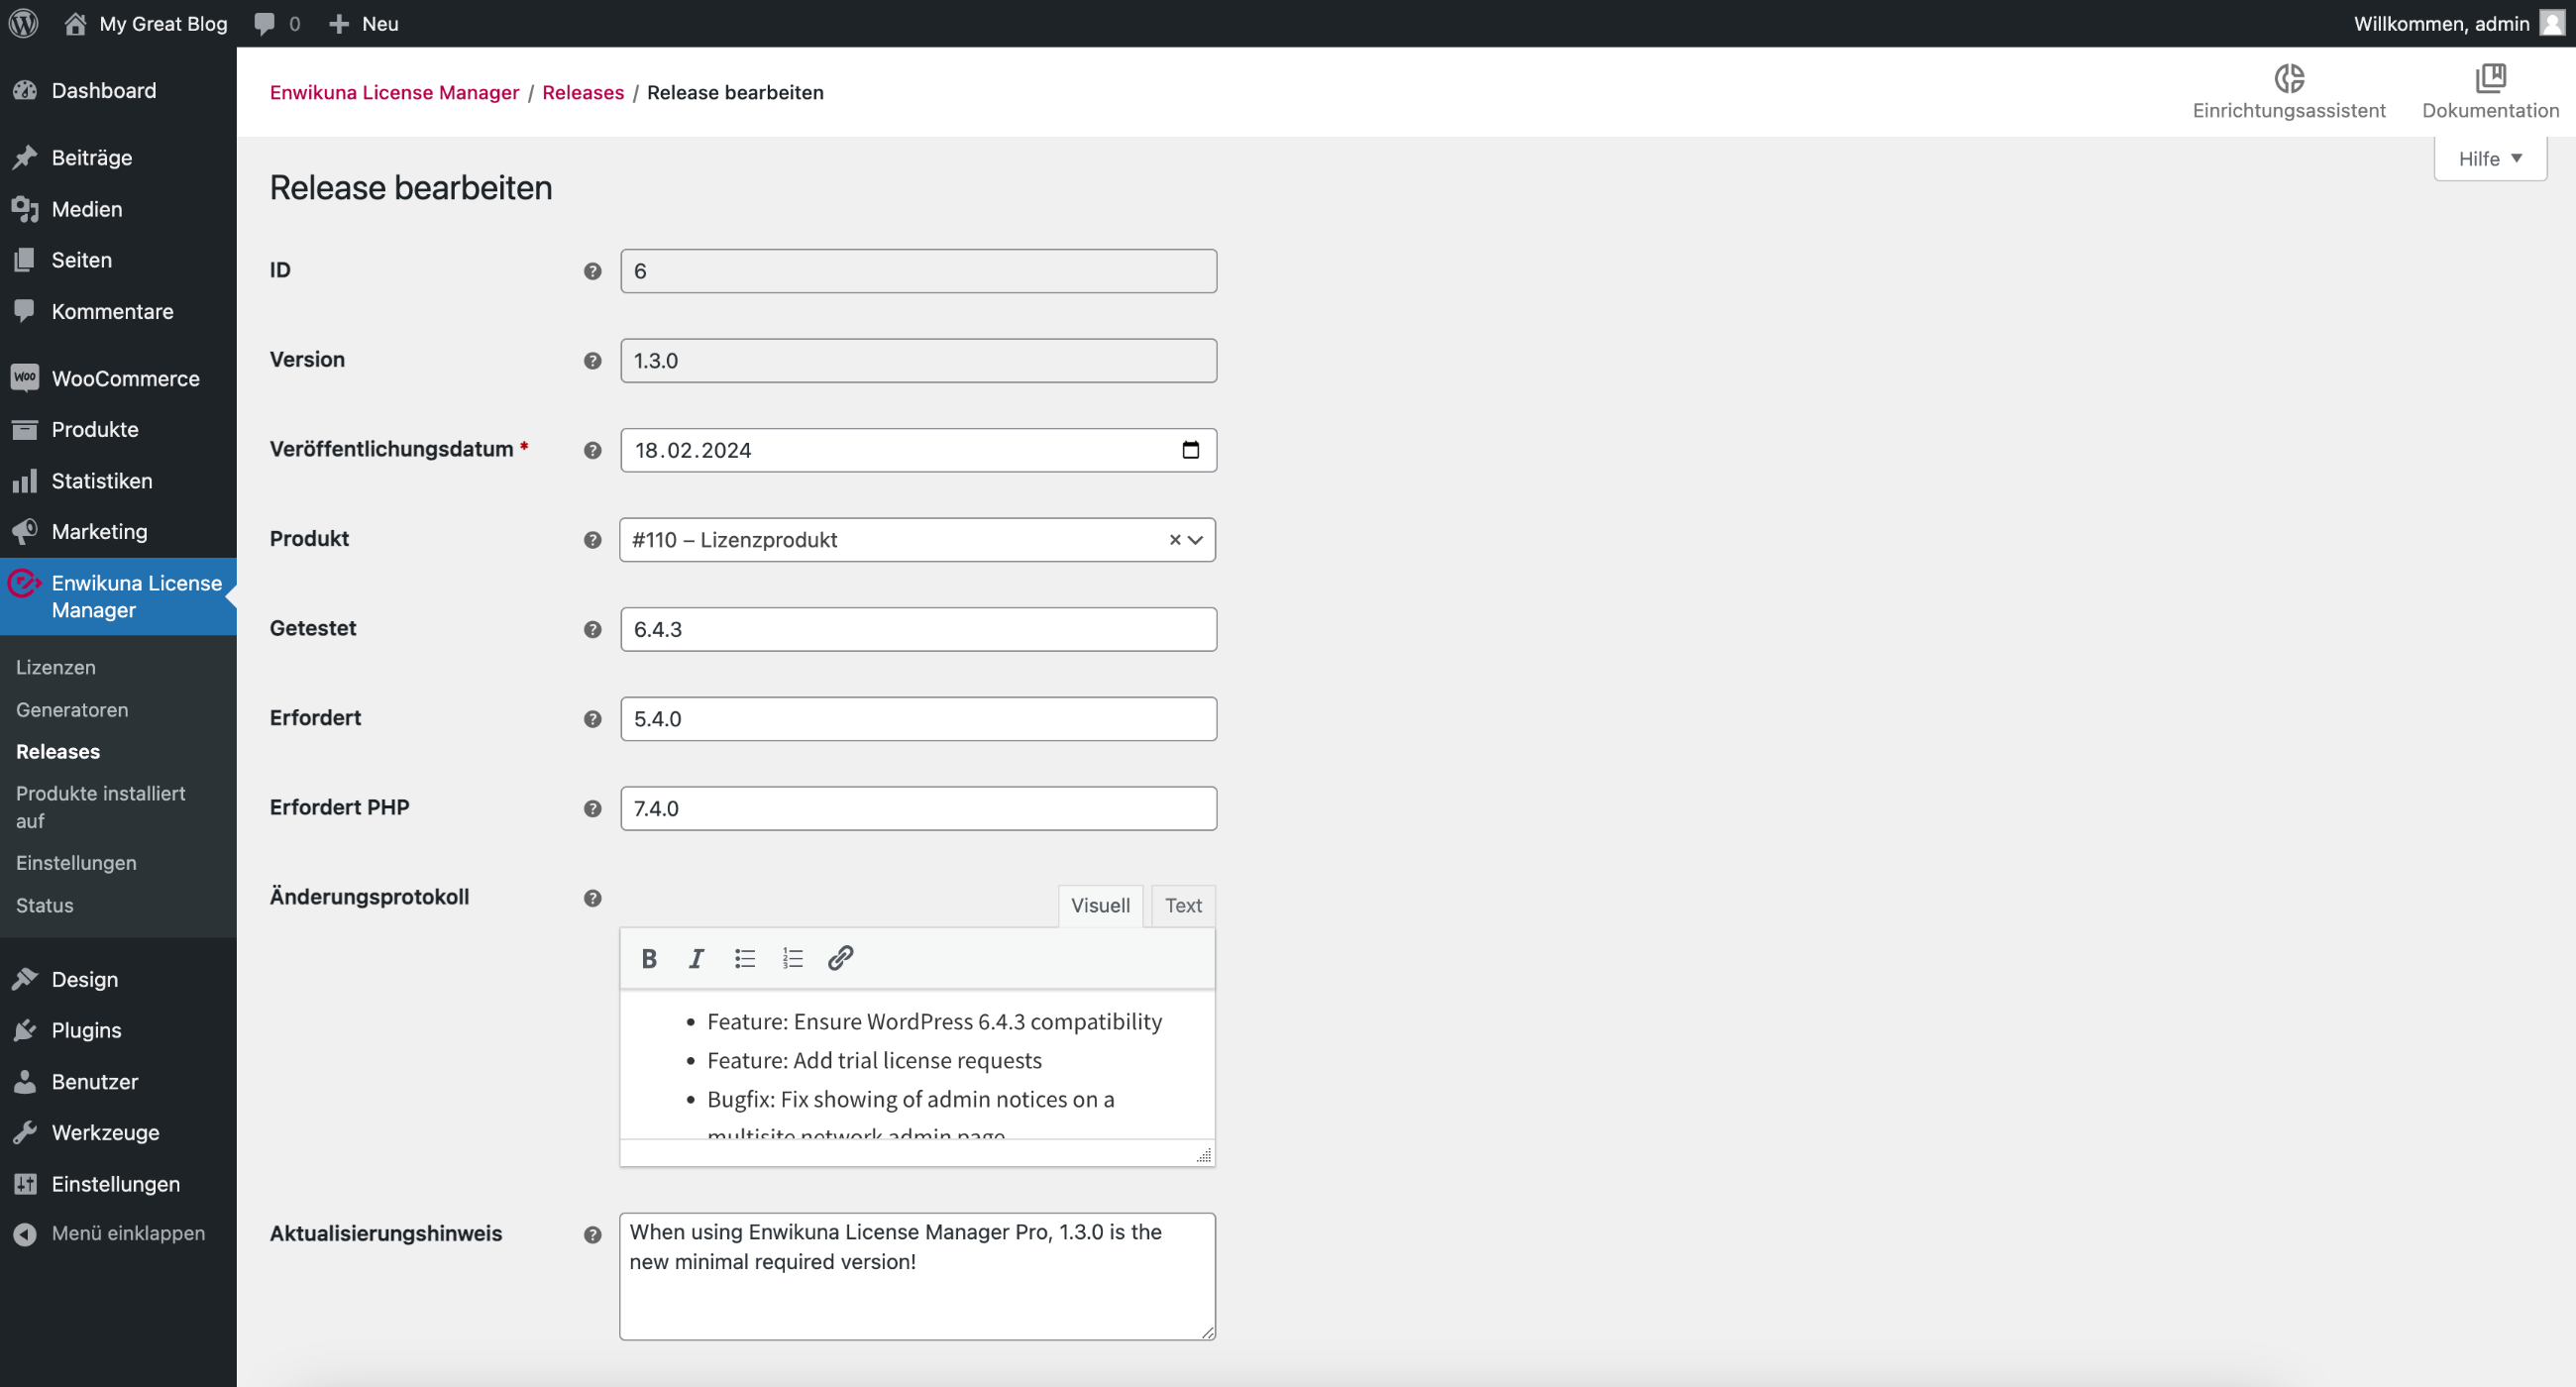The image size is (2576, 1387).
Task: Click the help icon next to Version
Action: (x=592, y=361)
